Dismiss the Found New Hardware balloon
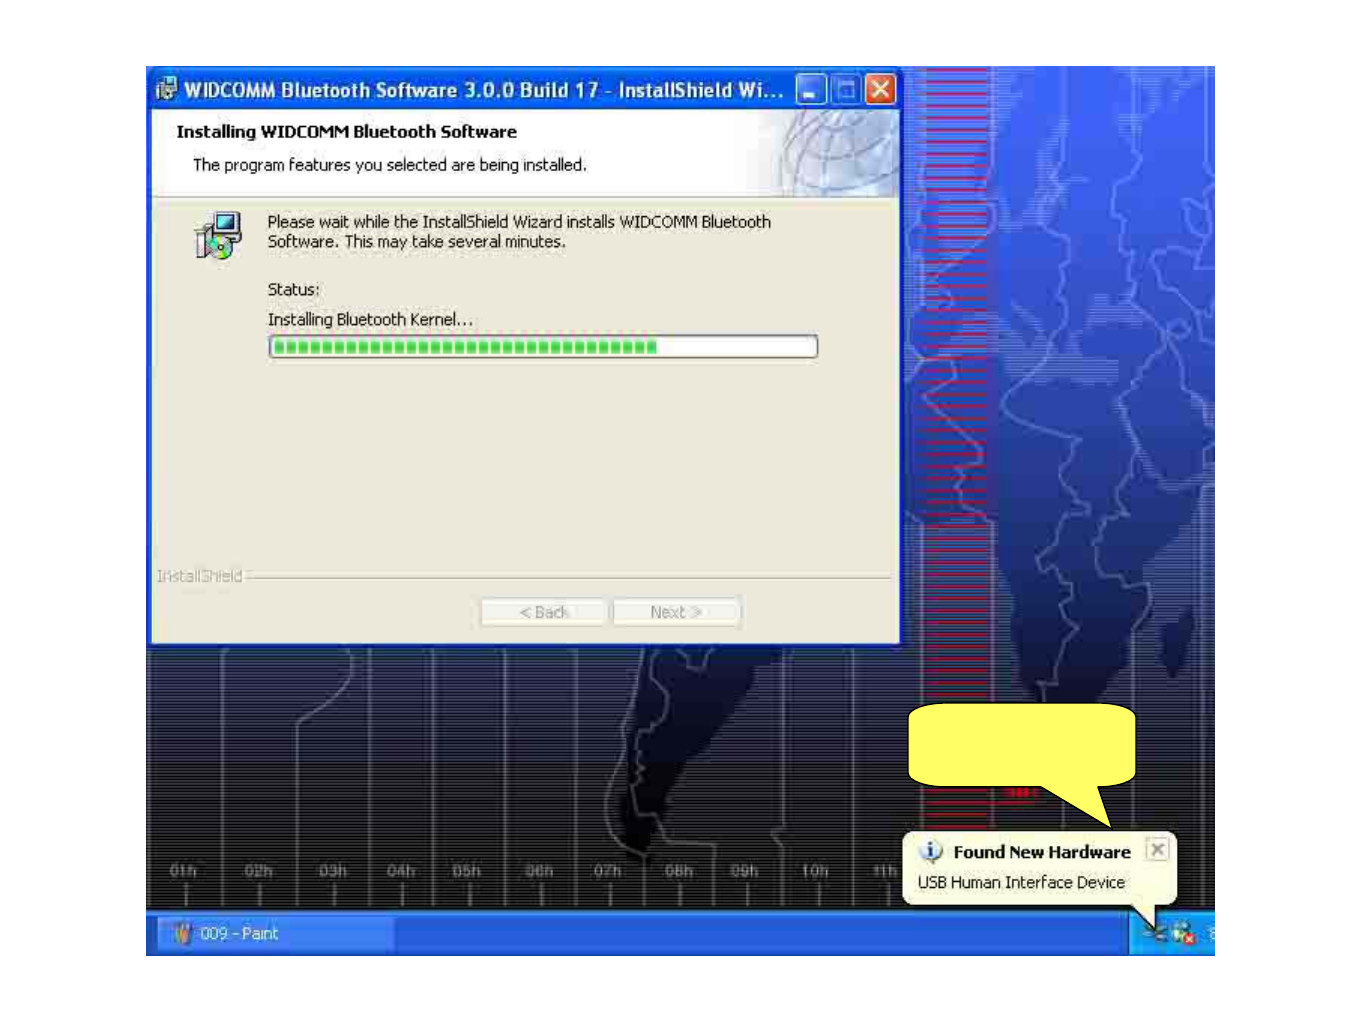Image resolution: width=1360 pixels, height=1022 pixels. 1157,850
